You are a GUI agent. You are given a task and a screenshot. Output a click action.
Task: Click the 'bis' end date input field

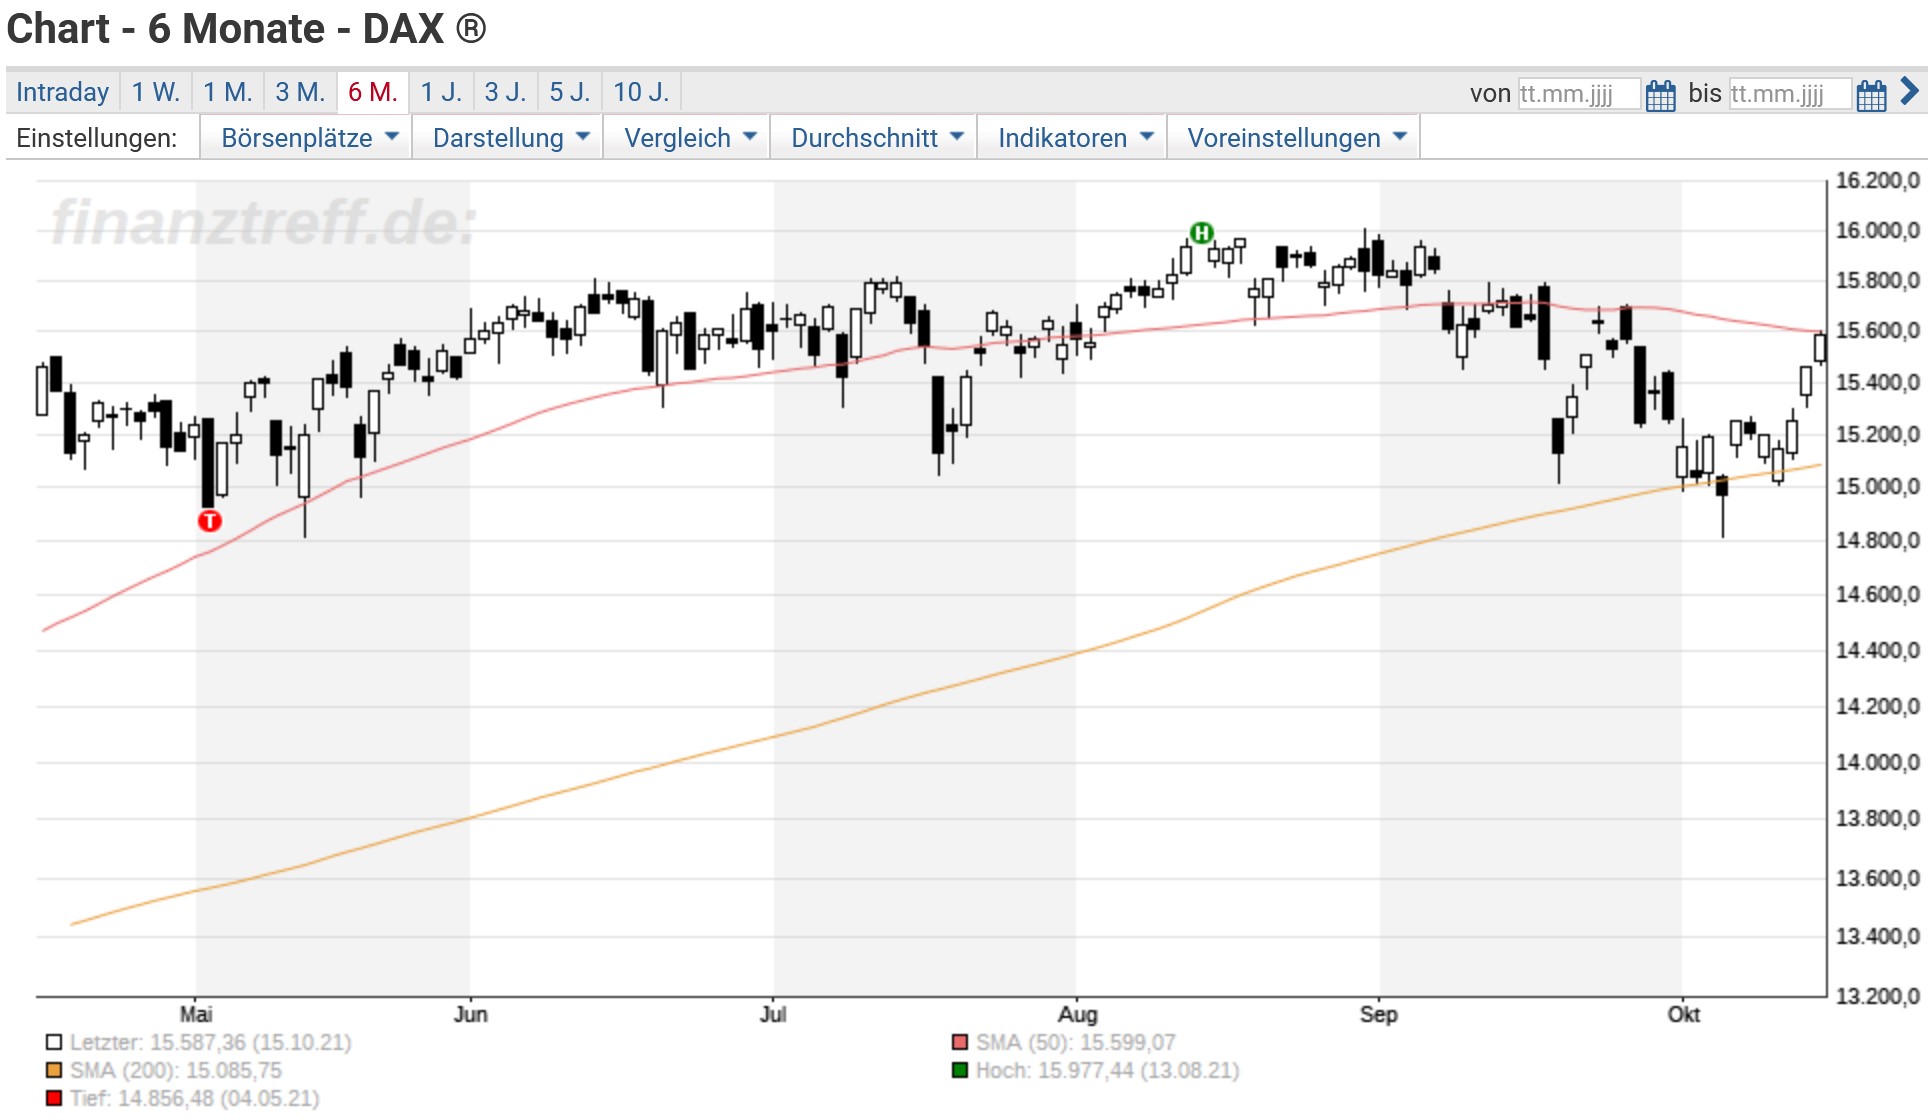tap(1790, 94)
